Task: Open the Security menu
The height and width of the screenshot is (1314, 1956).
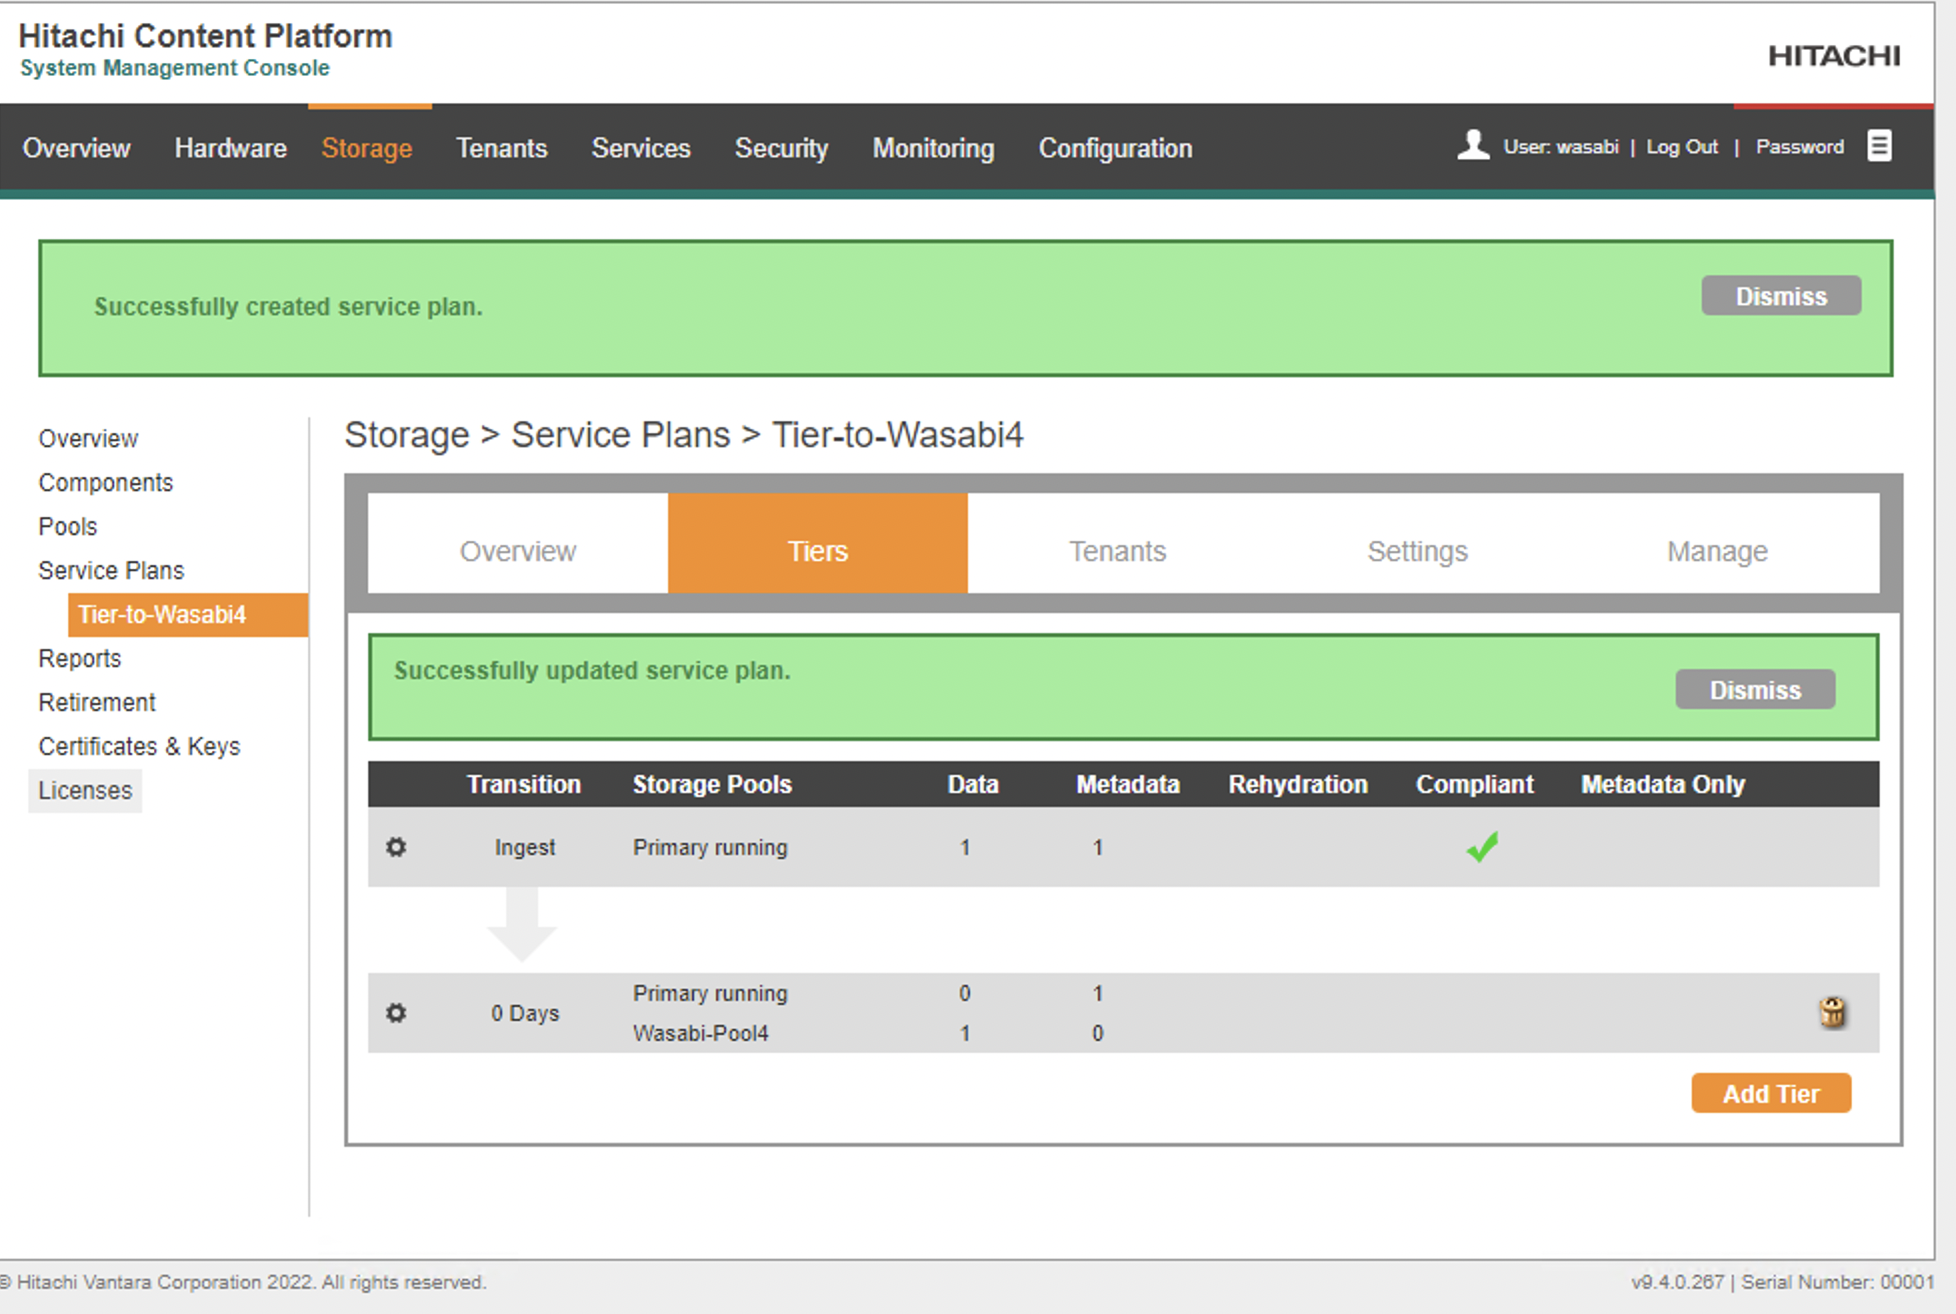Action: pos(781,148)
